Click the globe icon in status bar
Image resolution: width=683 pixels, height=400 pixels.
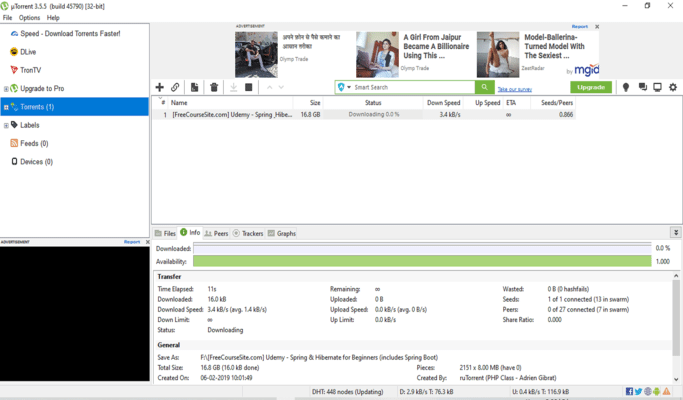point(648,391)
